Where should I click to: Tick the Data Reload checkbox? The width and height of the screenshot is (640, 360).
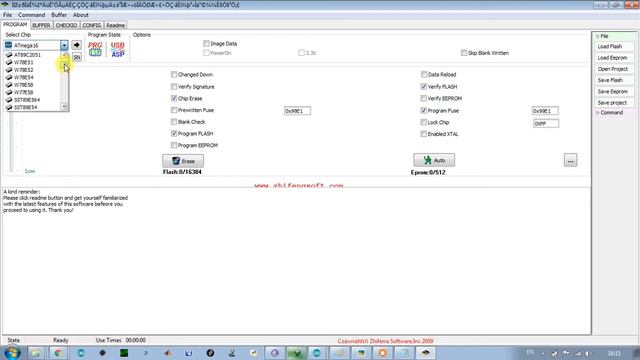click(x=424, y=75)
